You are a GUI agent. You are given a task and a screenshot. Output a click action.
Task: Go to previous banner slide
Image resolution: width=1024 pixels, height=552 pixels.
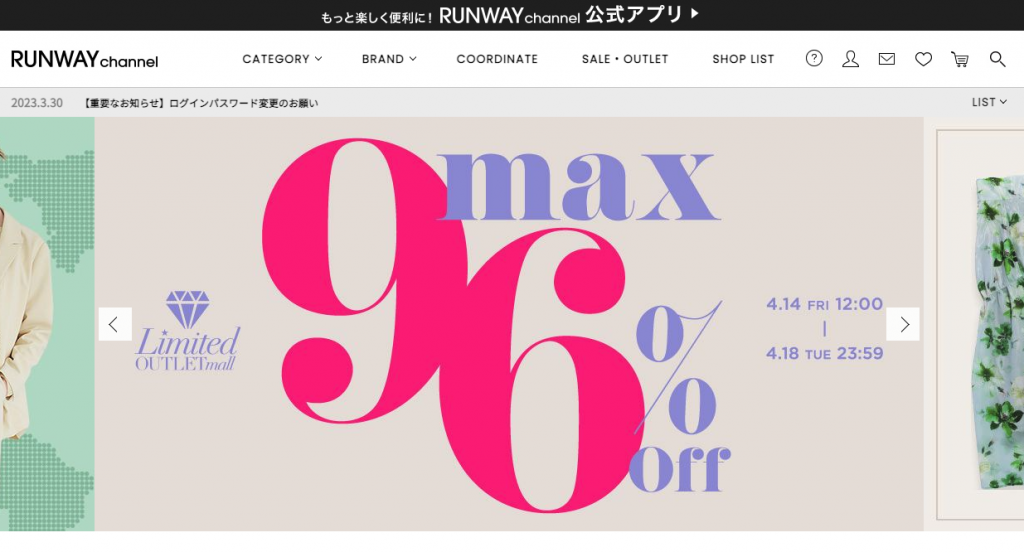click(115, 324)
